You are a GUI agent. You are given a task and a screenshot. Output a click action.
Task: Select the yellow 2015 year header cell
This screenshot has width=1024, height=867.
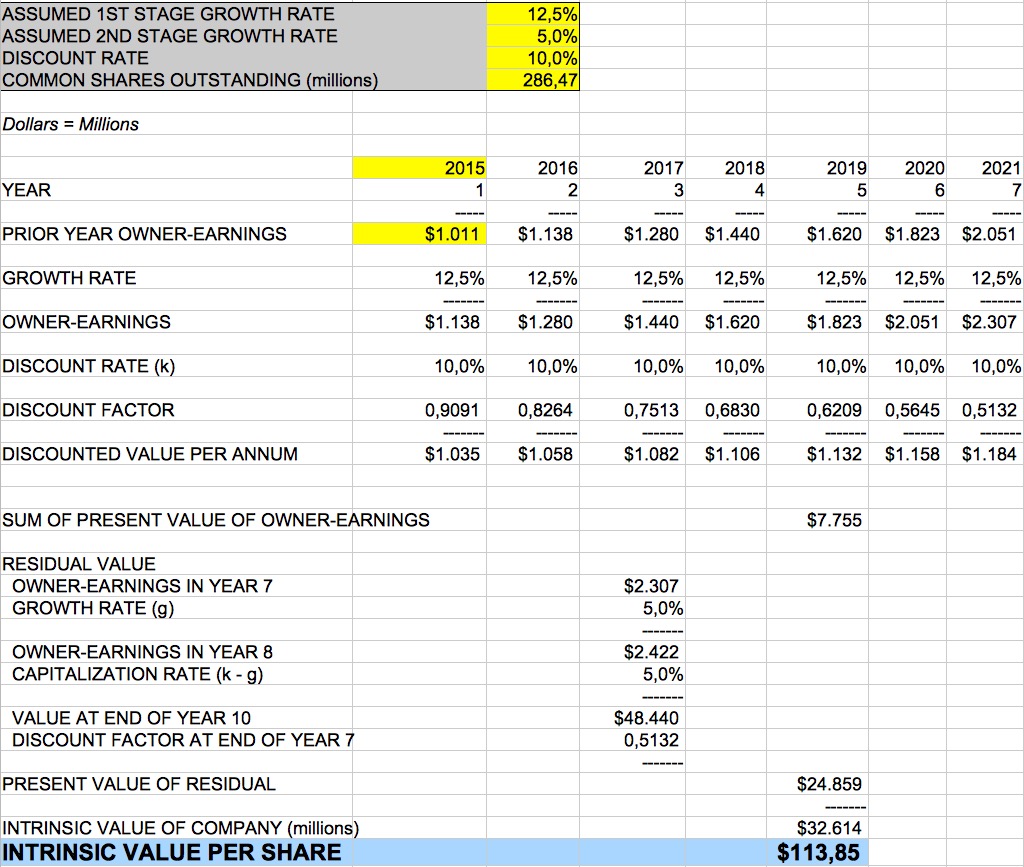point(419,168)
